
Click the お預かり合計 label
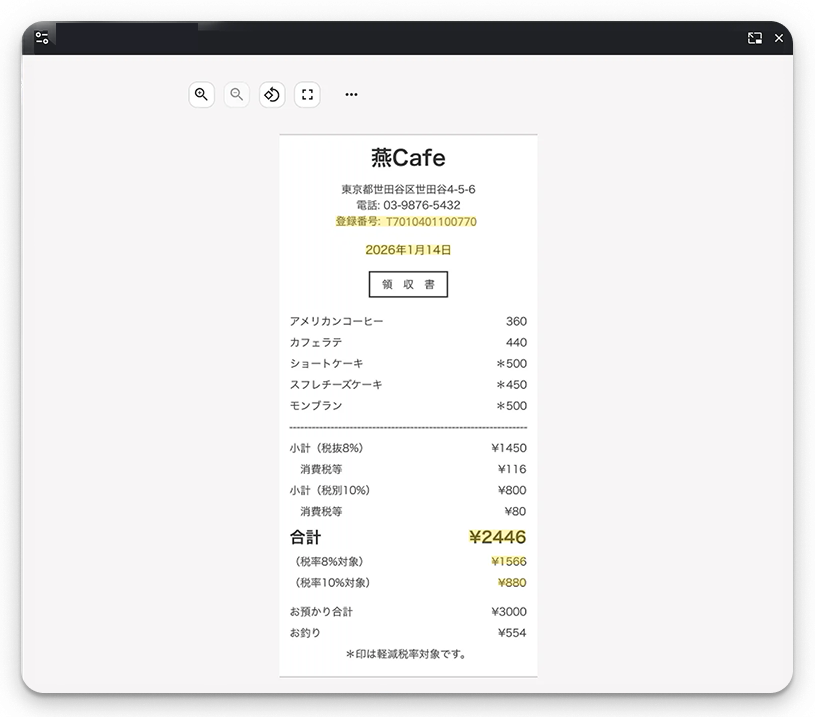point(321,611)
